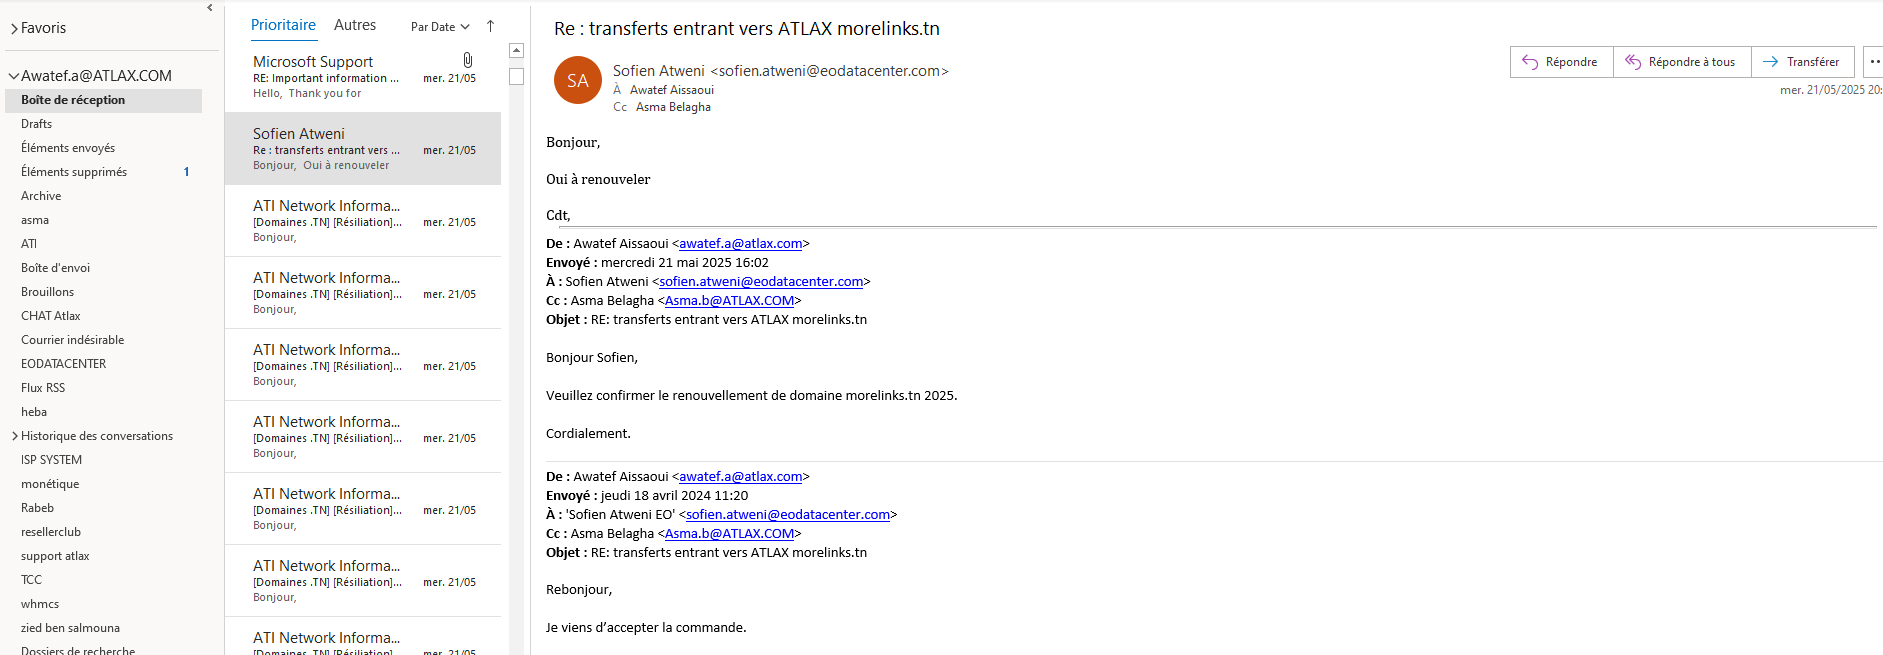Collapse the folder pane with the arrow
This screenshot has height=655, width=1883.
[210, 8]
